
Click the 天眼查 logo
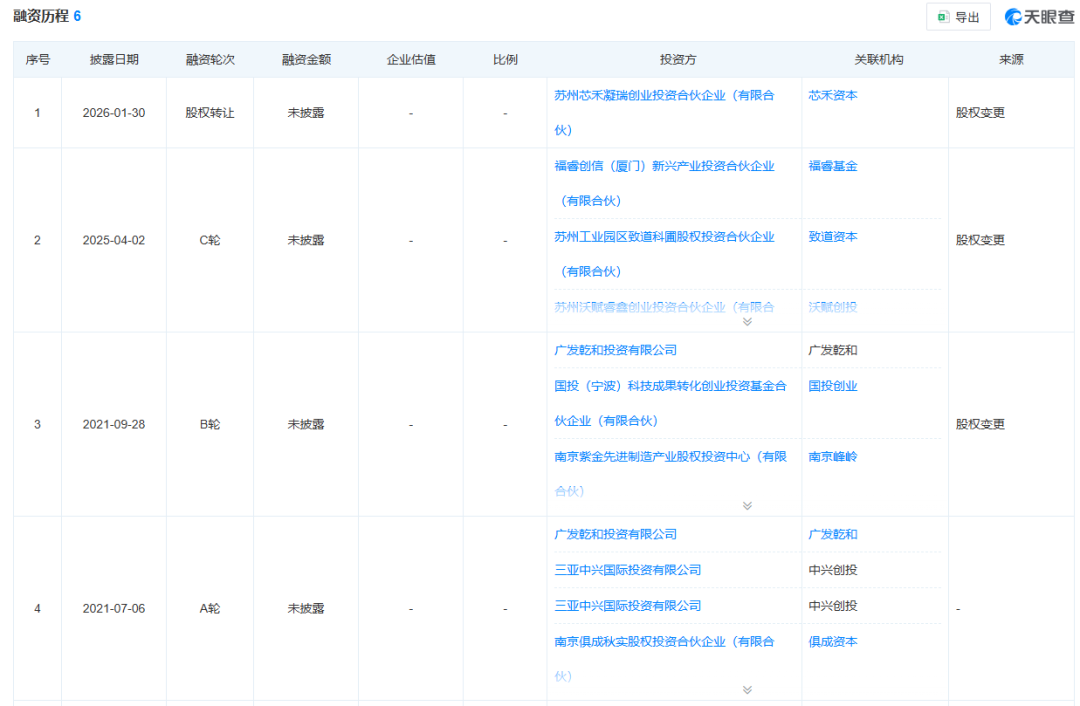[1039, 17]
